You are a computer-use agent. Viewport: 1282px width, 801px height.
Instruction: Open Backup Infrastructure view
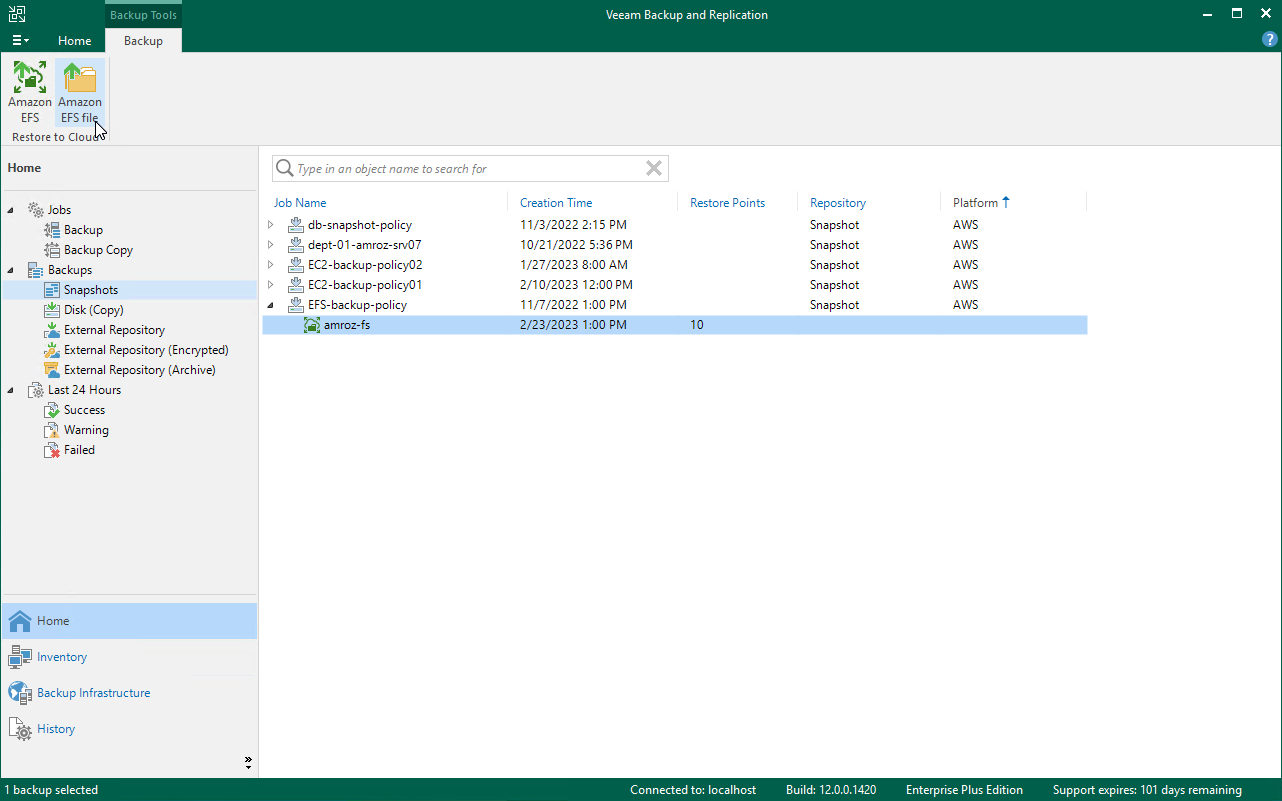pyautogui.click(x=93, y=693)
